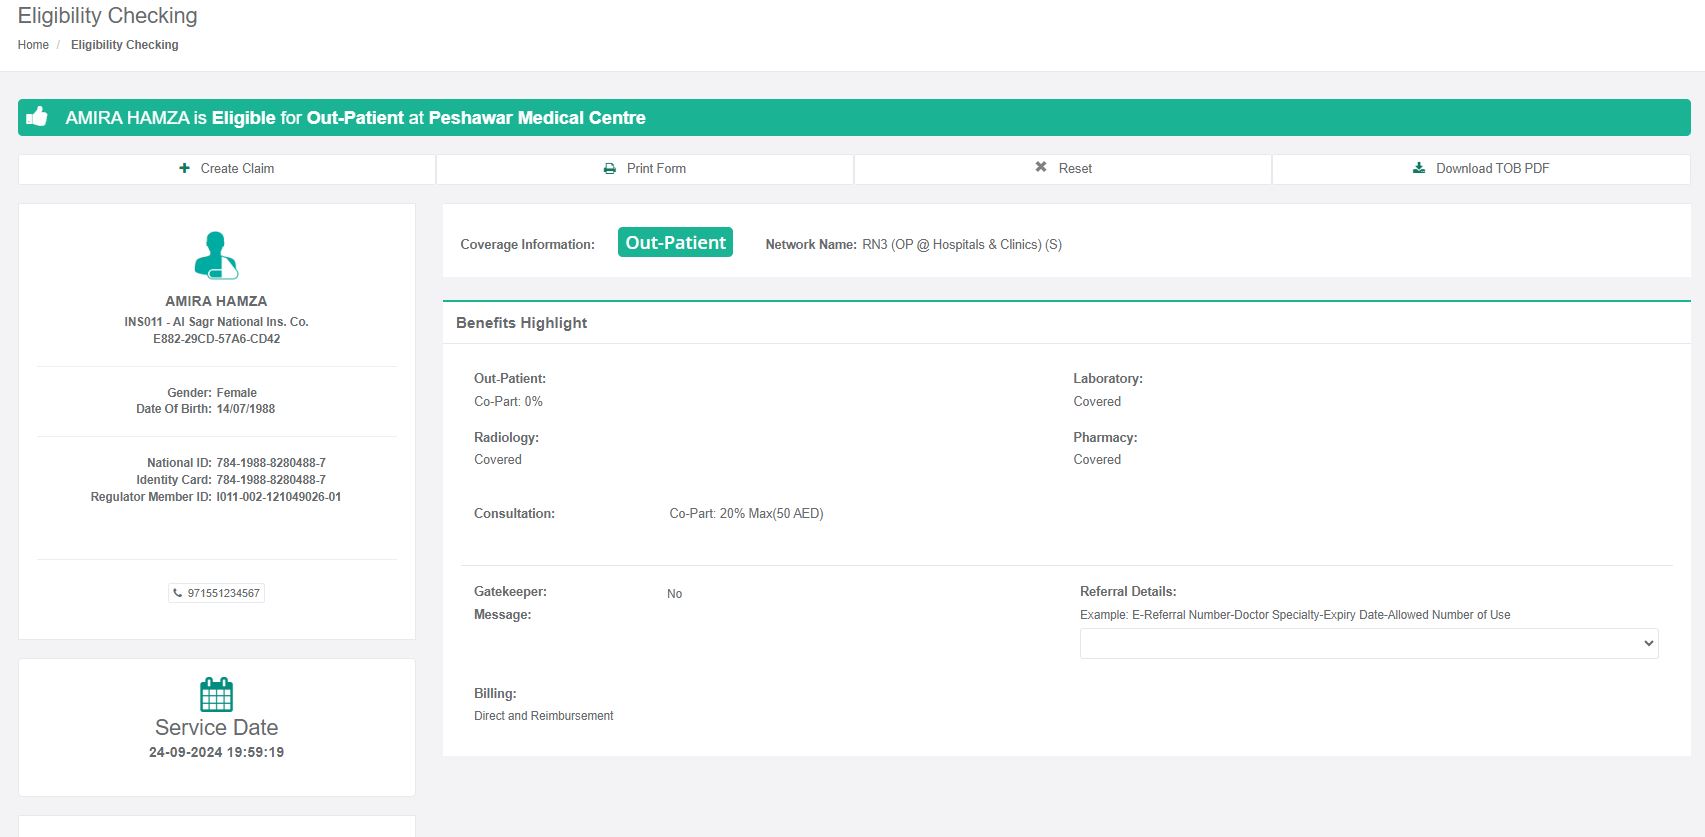
Task: Click the patient name AMIRA HAMZA in card
Action: click(216, 301)
